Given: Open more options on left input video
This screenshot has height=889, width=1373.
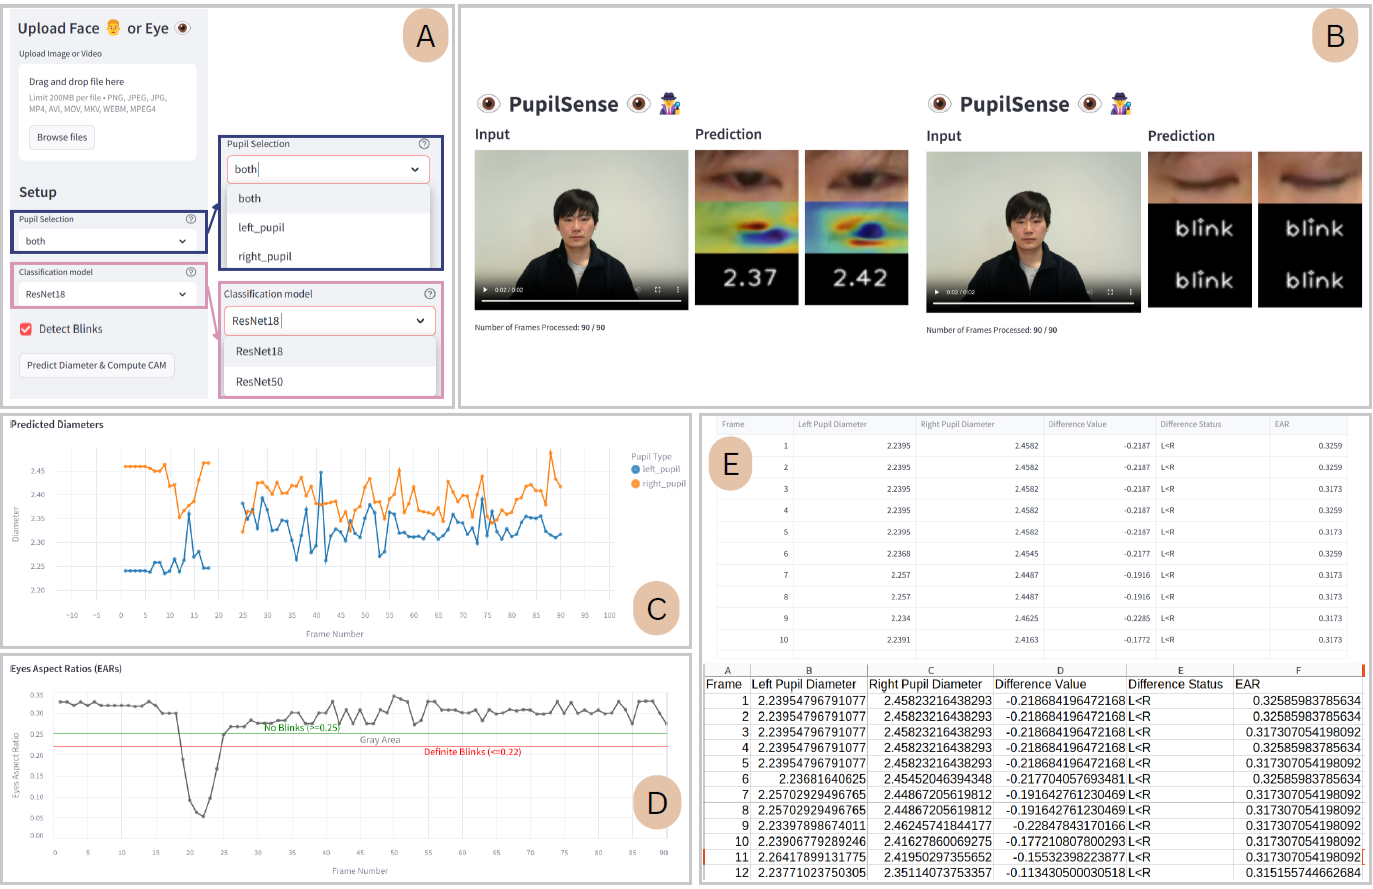Looking at the screenshot, I should (x=678, y=290).
